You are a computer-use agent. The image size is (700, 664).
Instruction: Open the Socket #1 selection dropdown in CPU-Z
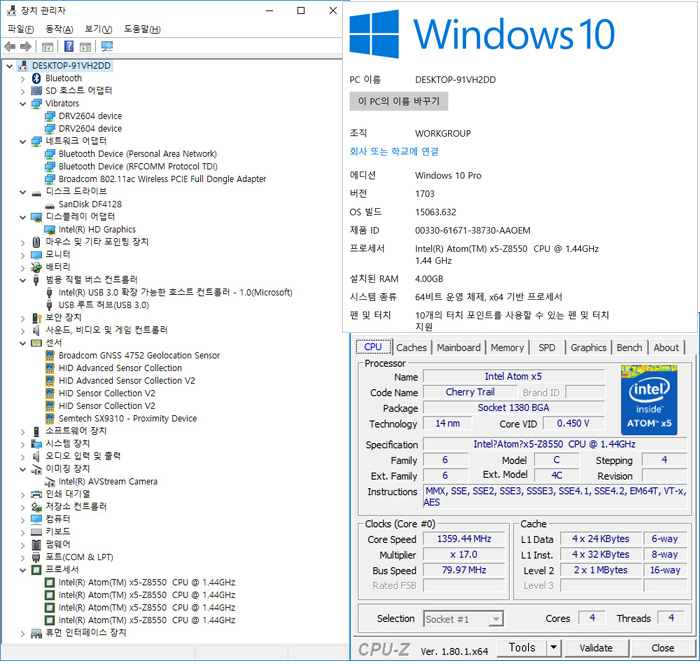tap(496, 619)
